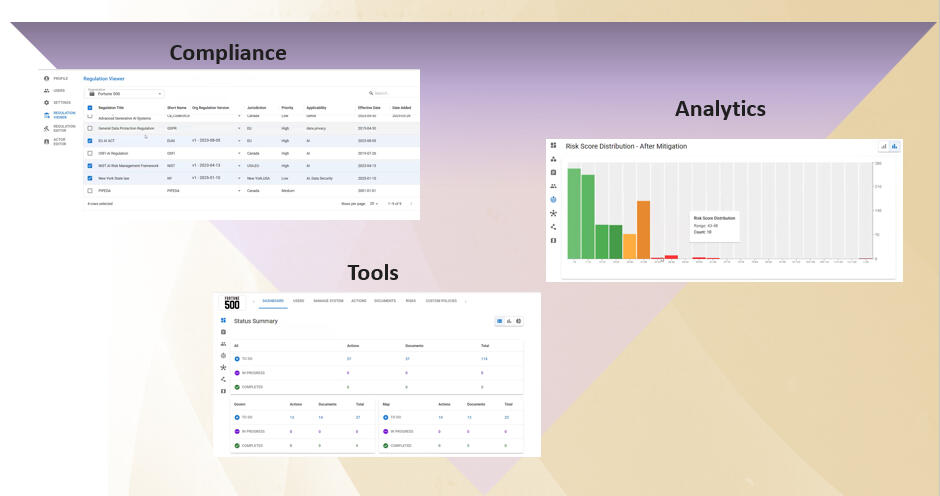
Task: Select the Users tab in Tools
Action: 299,301
